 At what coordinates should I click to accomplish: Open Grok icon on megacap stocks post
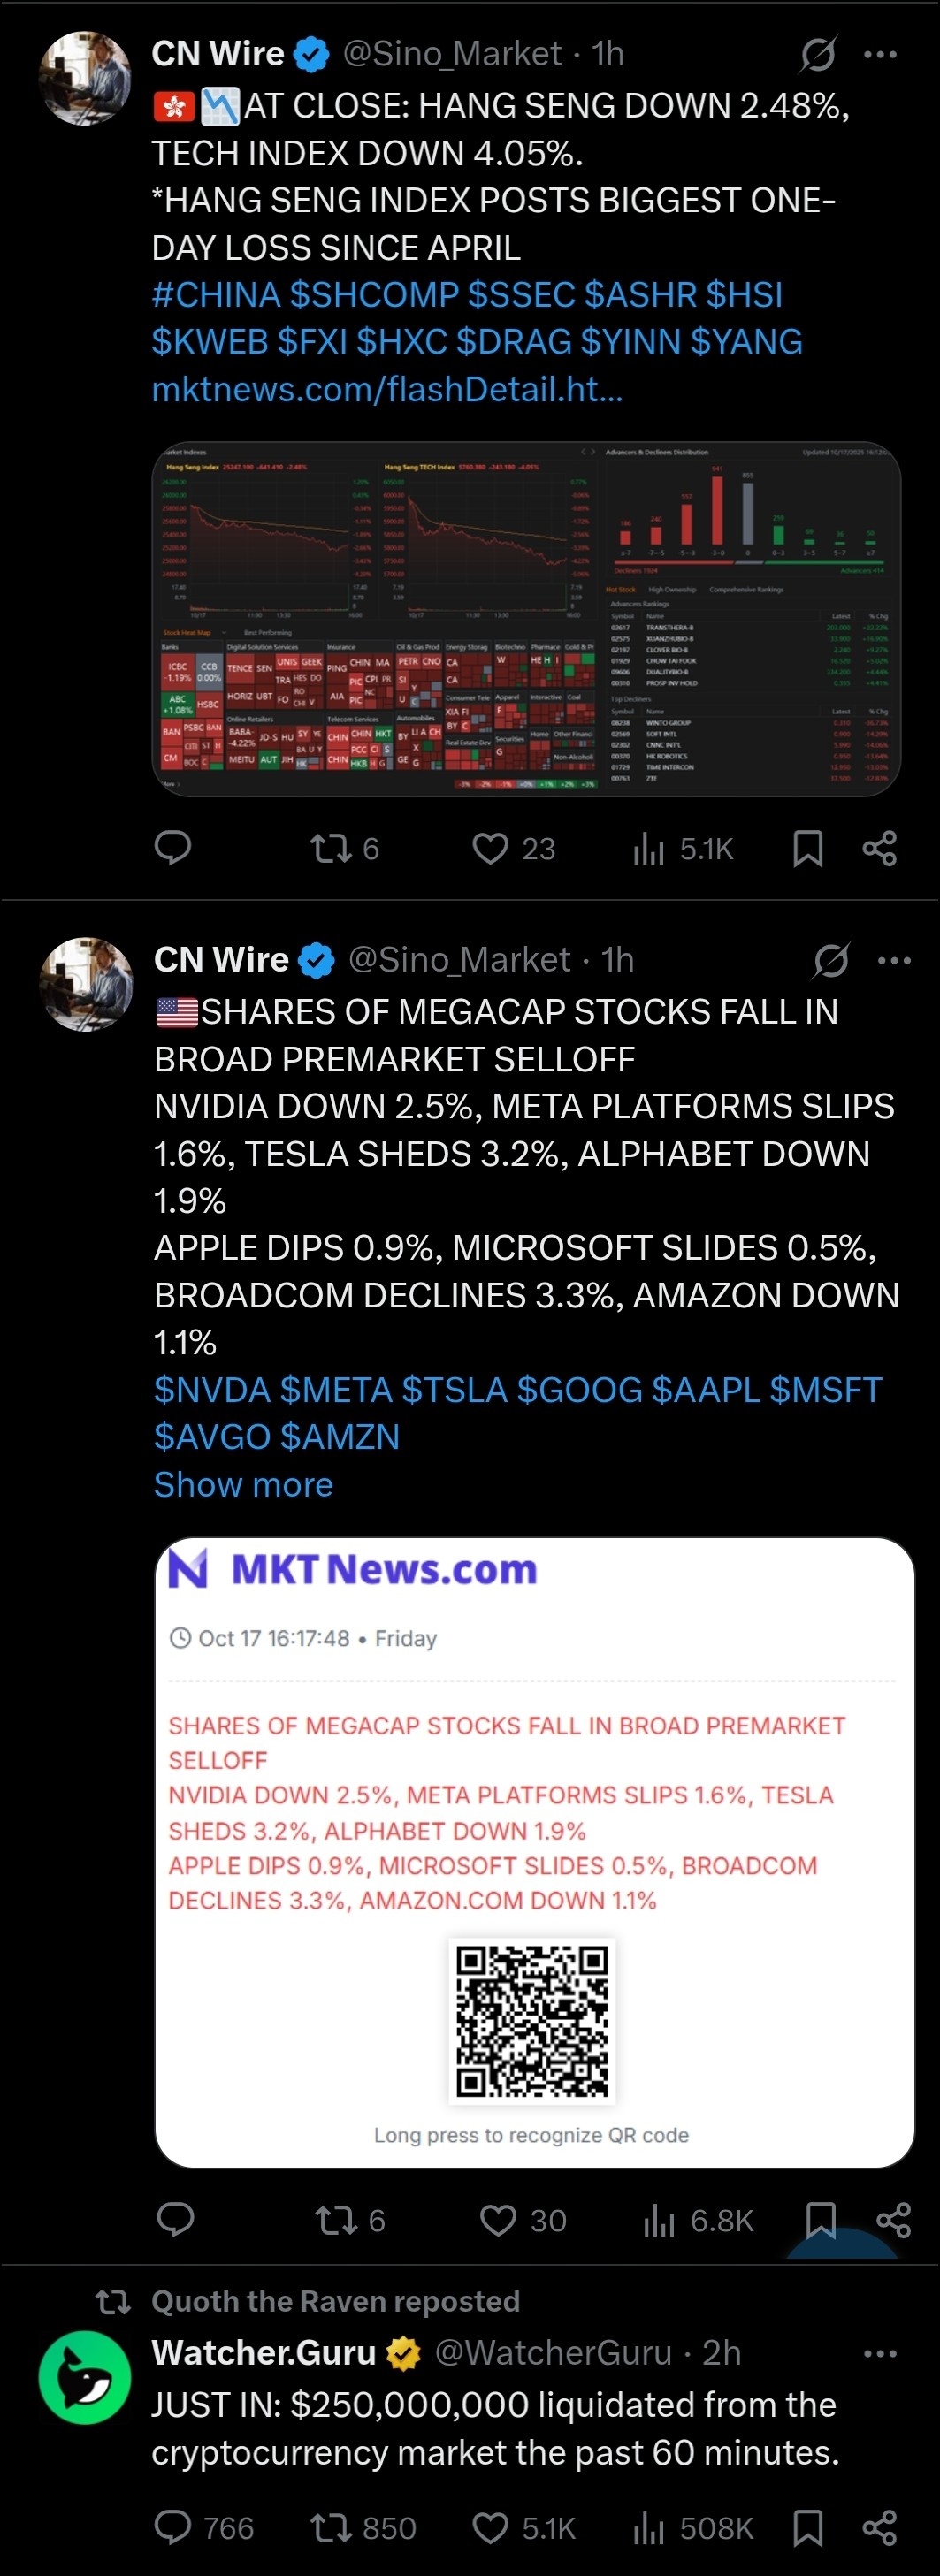(x=831, y=961)
